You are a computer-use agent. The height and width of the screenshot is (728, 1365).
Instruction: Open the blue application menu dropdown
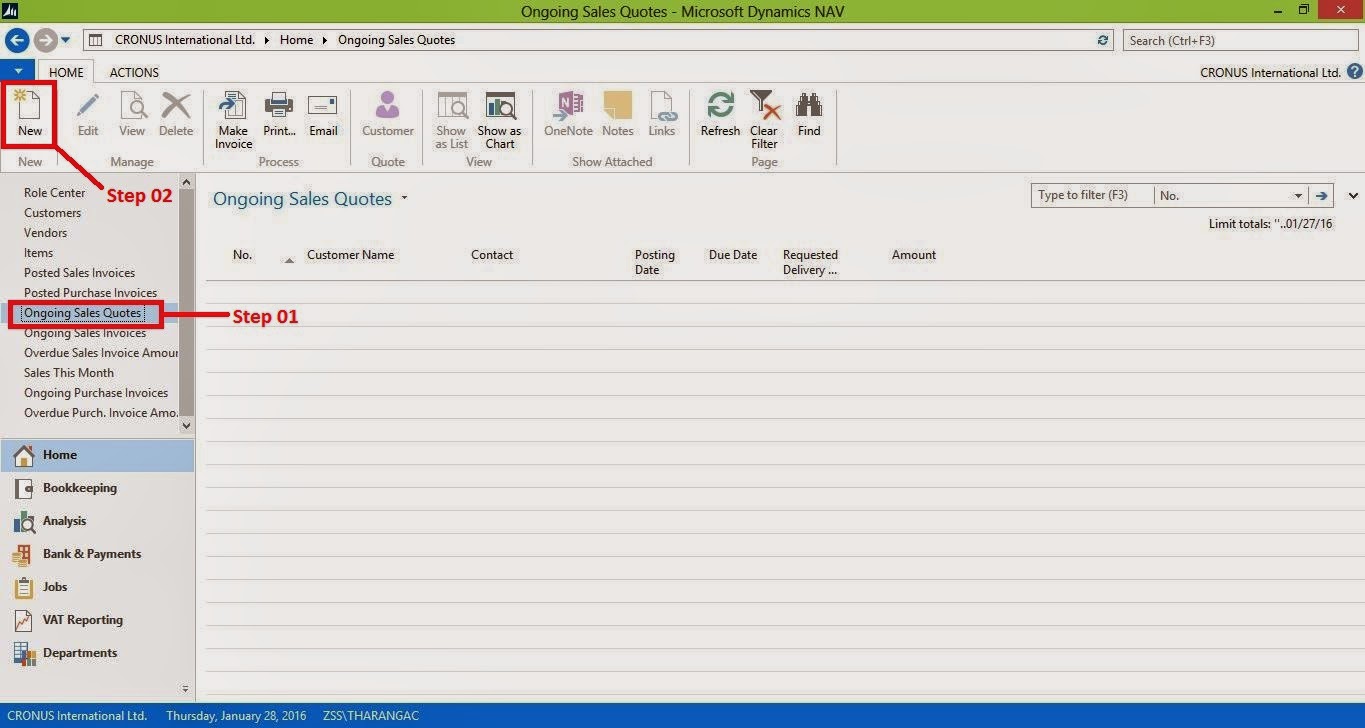coord(18,71)
